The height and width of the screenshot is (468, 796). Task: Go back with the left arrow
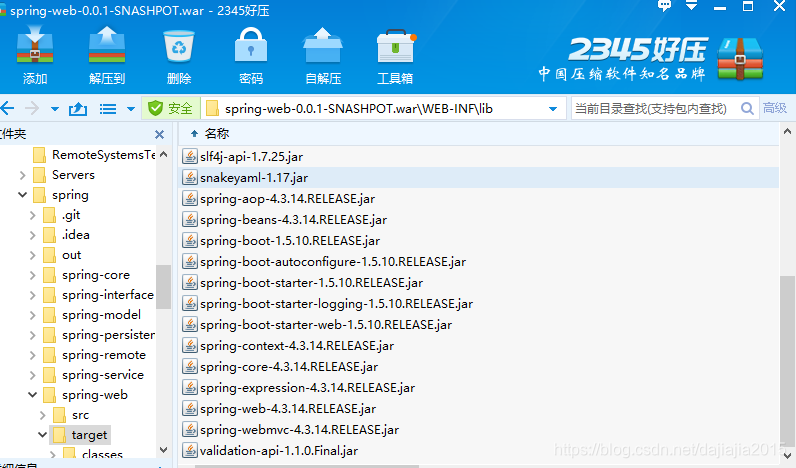pos(7,108)
